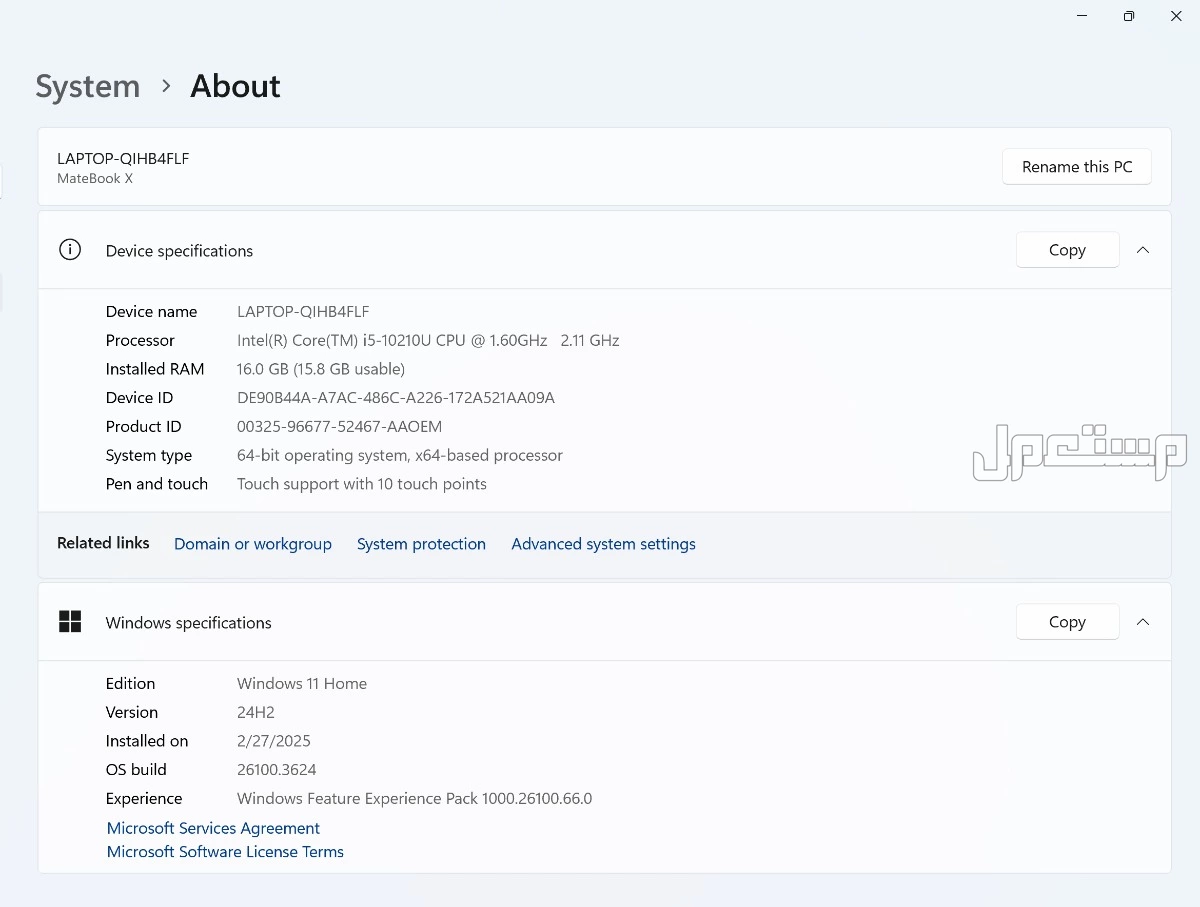Copy the Windows specifications
The image size is (1200, 907).
[x=1067, y=622]
